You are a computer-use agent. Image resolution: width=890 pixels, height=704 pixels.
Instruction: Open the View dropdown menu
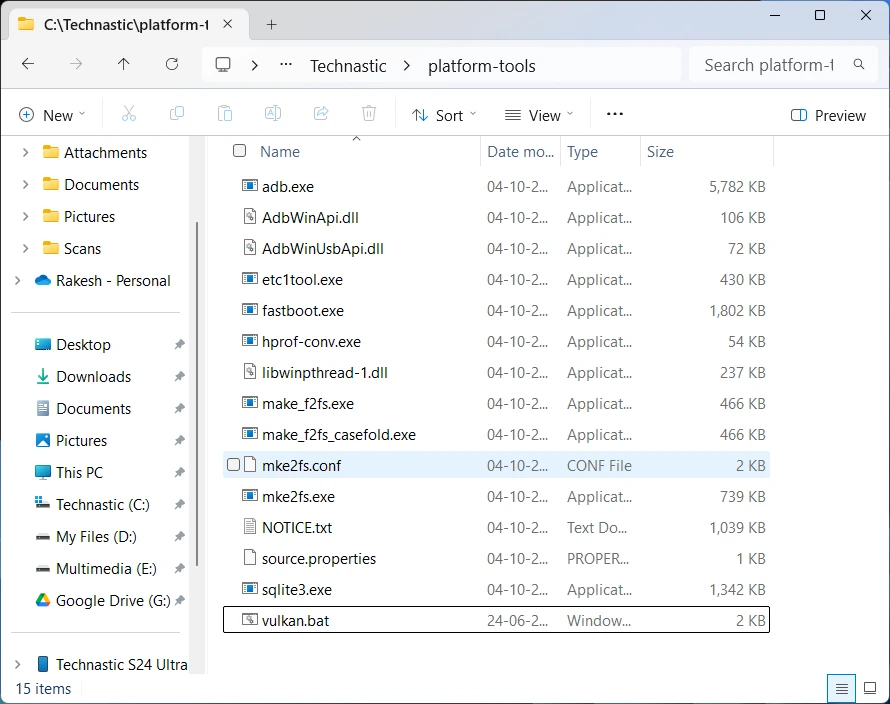[x=539, y=115]
